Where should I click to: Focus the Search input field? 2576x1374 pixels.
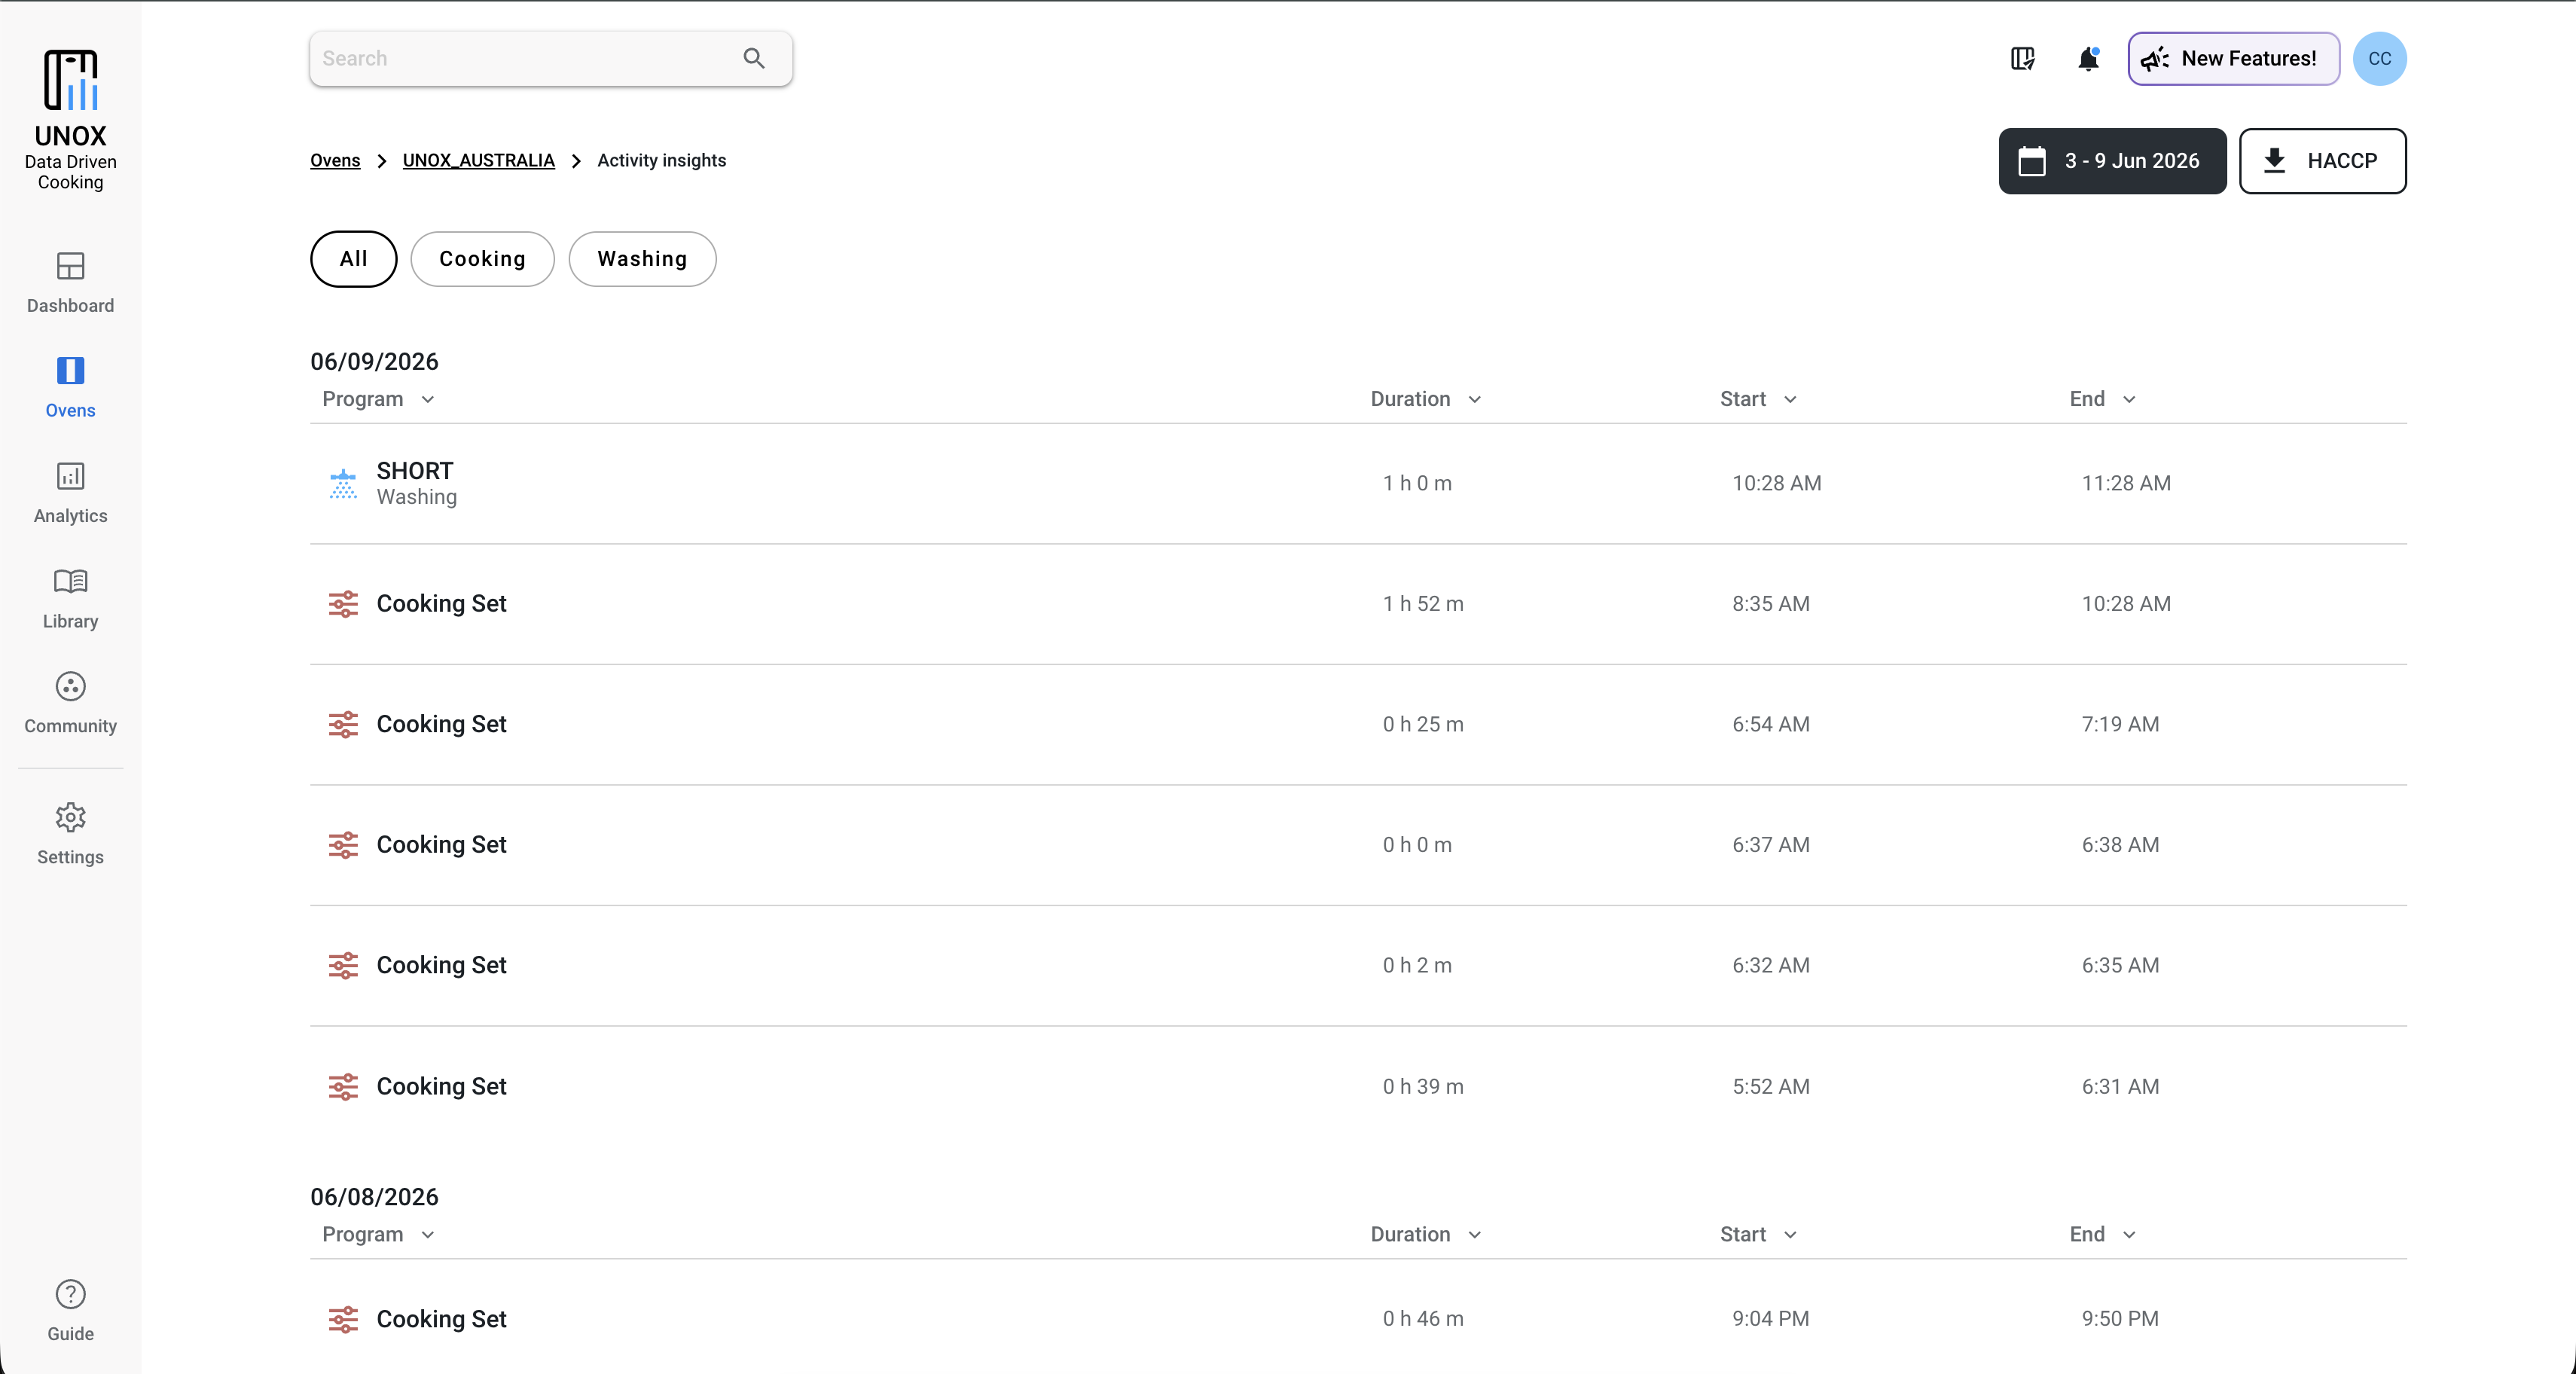point(550,58)
